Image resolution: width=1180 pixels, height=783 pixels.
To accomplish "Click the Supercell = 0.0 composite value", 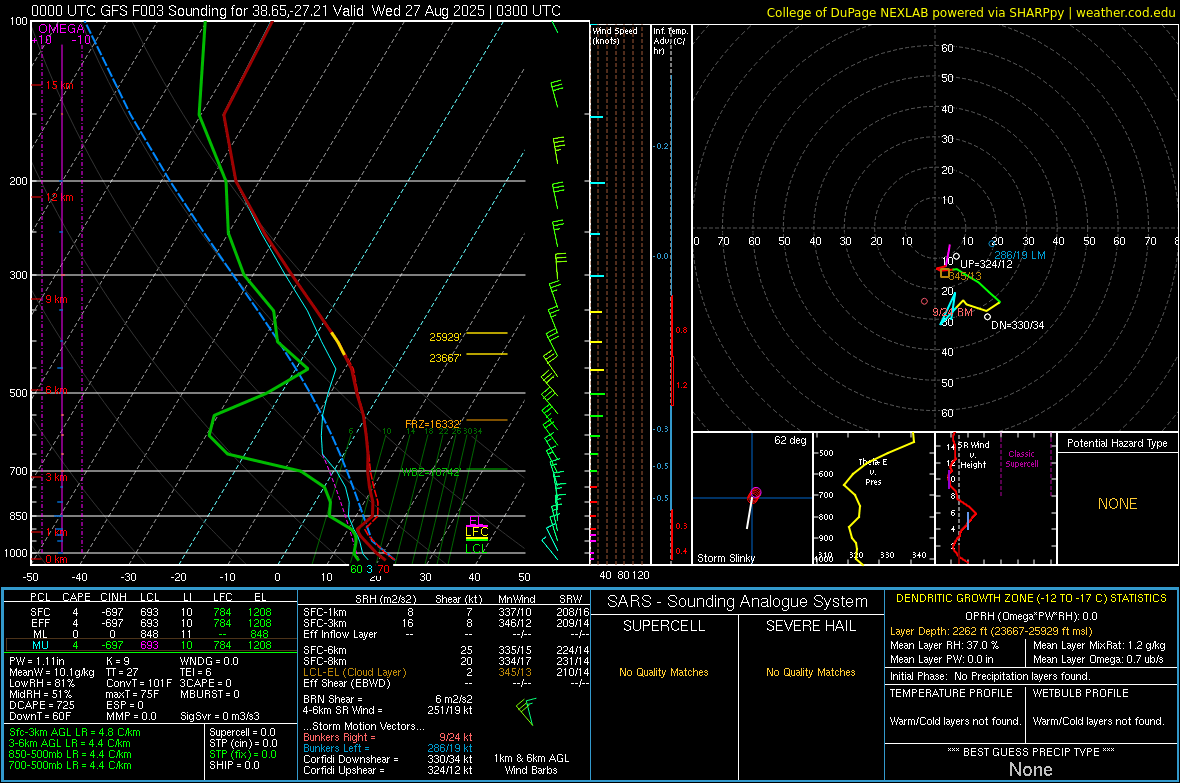I will (x=242, y=732).
